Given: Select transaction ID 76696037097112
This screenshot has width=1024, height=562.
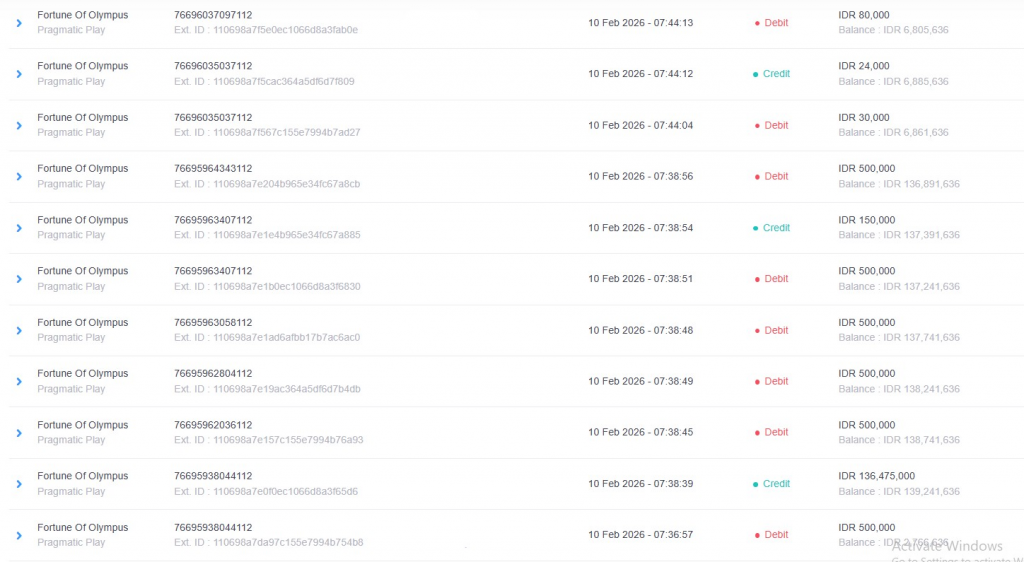Looking at the screenshot, I should [213, 15].
